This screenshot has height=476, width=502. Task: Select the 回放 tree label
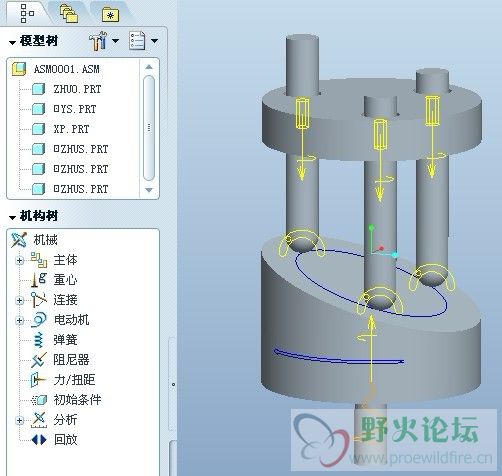tap(65, 440)
